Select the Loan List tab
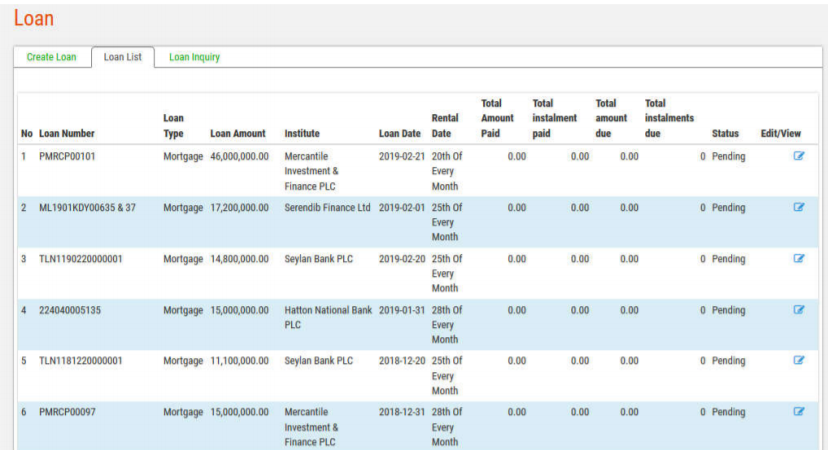Screen dimensions: 828x450 (123, 57)
